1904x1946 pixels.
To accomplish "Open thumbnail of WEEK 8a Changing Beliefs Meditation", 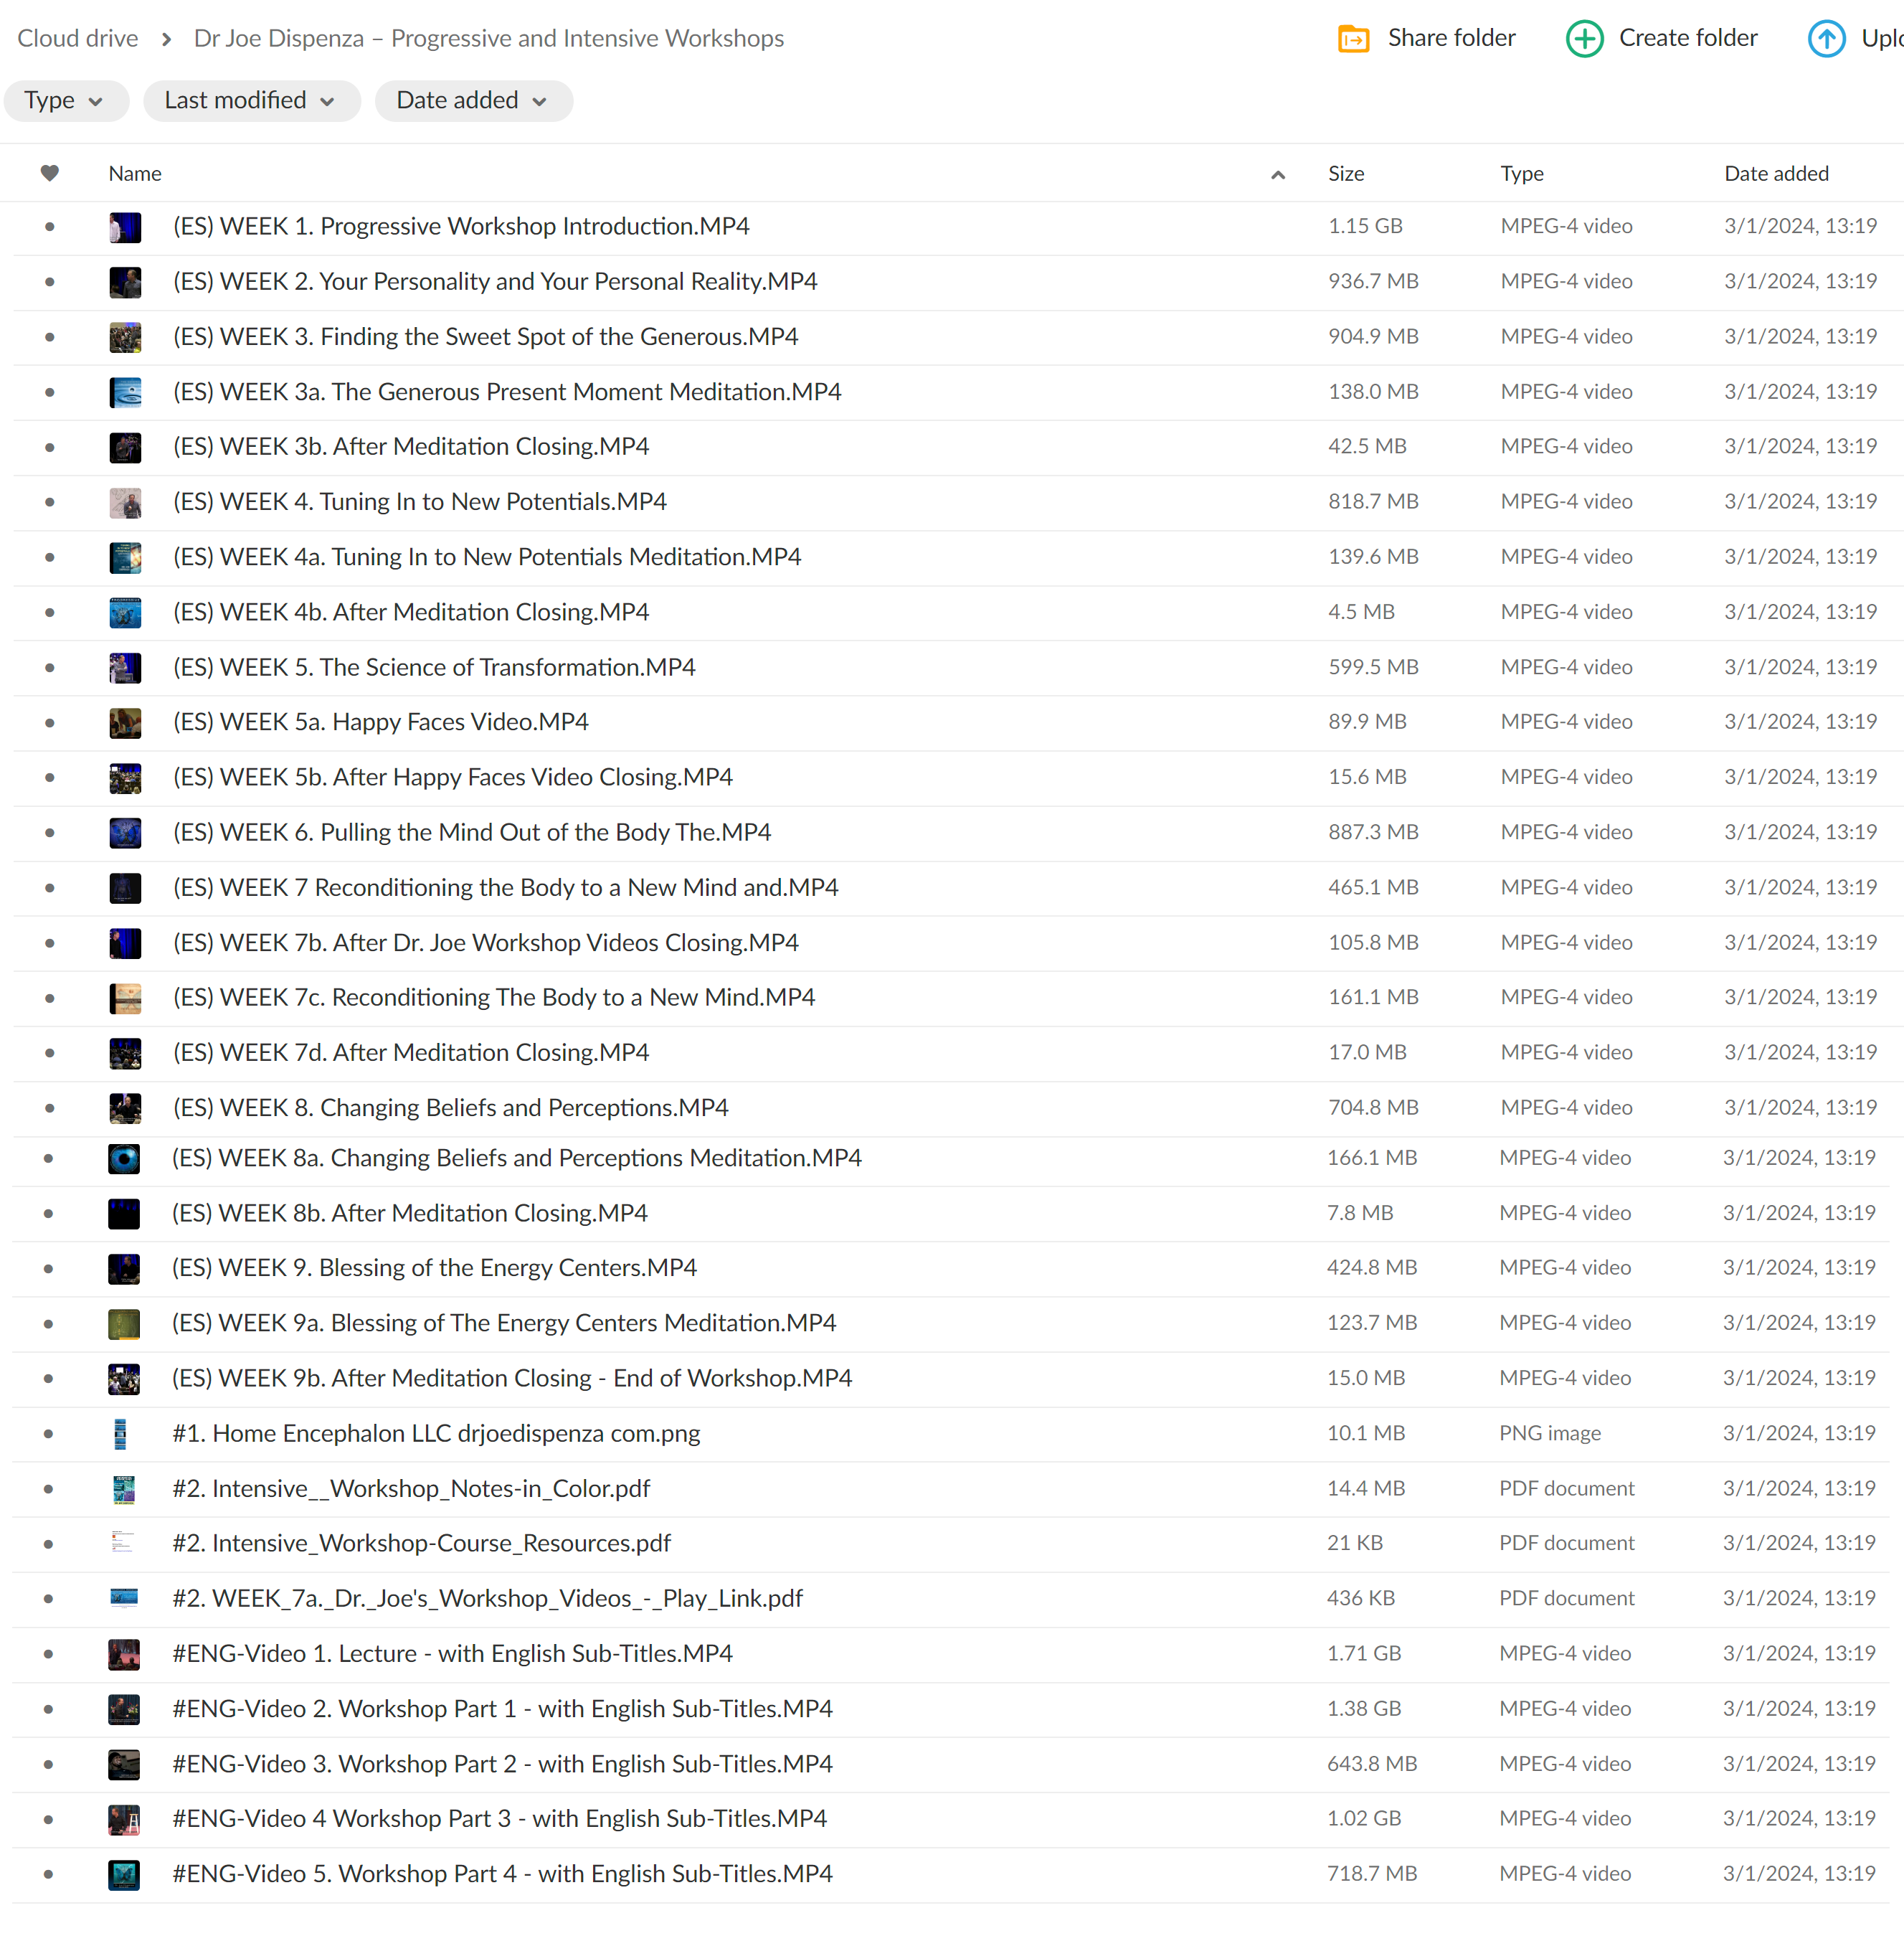I will pos(124,1158).
